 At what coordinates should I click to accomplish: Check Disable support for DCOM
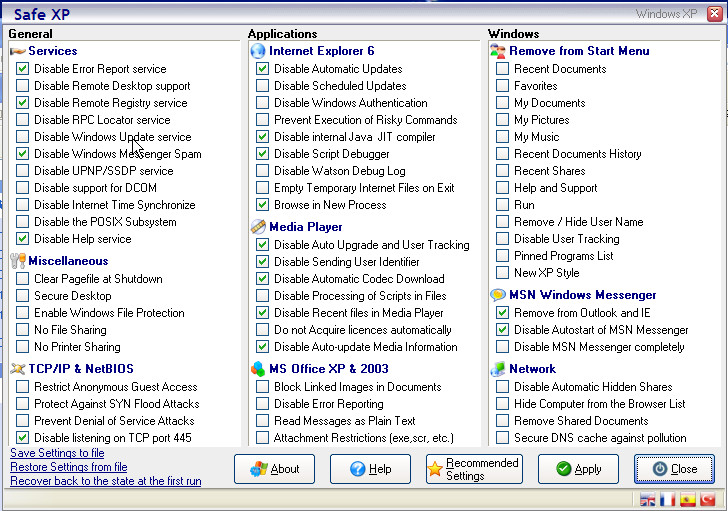(x=22, y=188)
